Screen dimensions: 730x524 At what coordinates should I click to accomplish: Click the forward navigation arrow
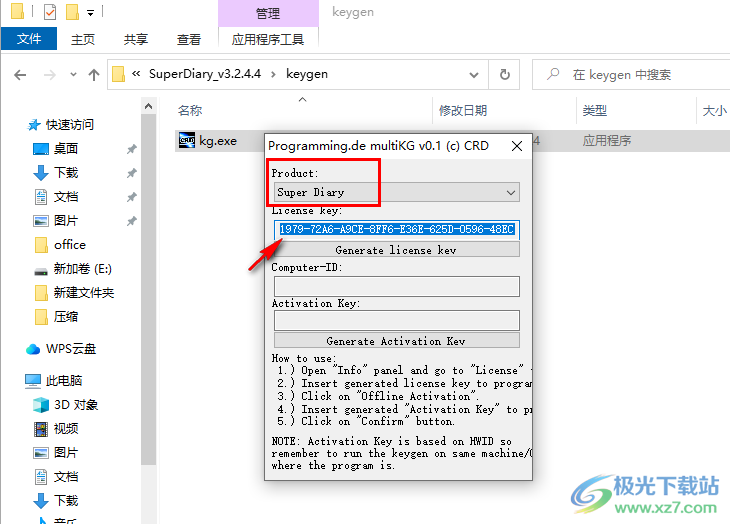tap(49, 74)
